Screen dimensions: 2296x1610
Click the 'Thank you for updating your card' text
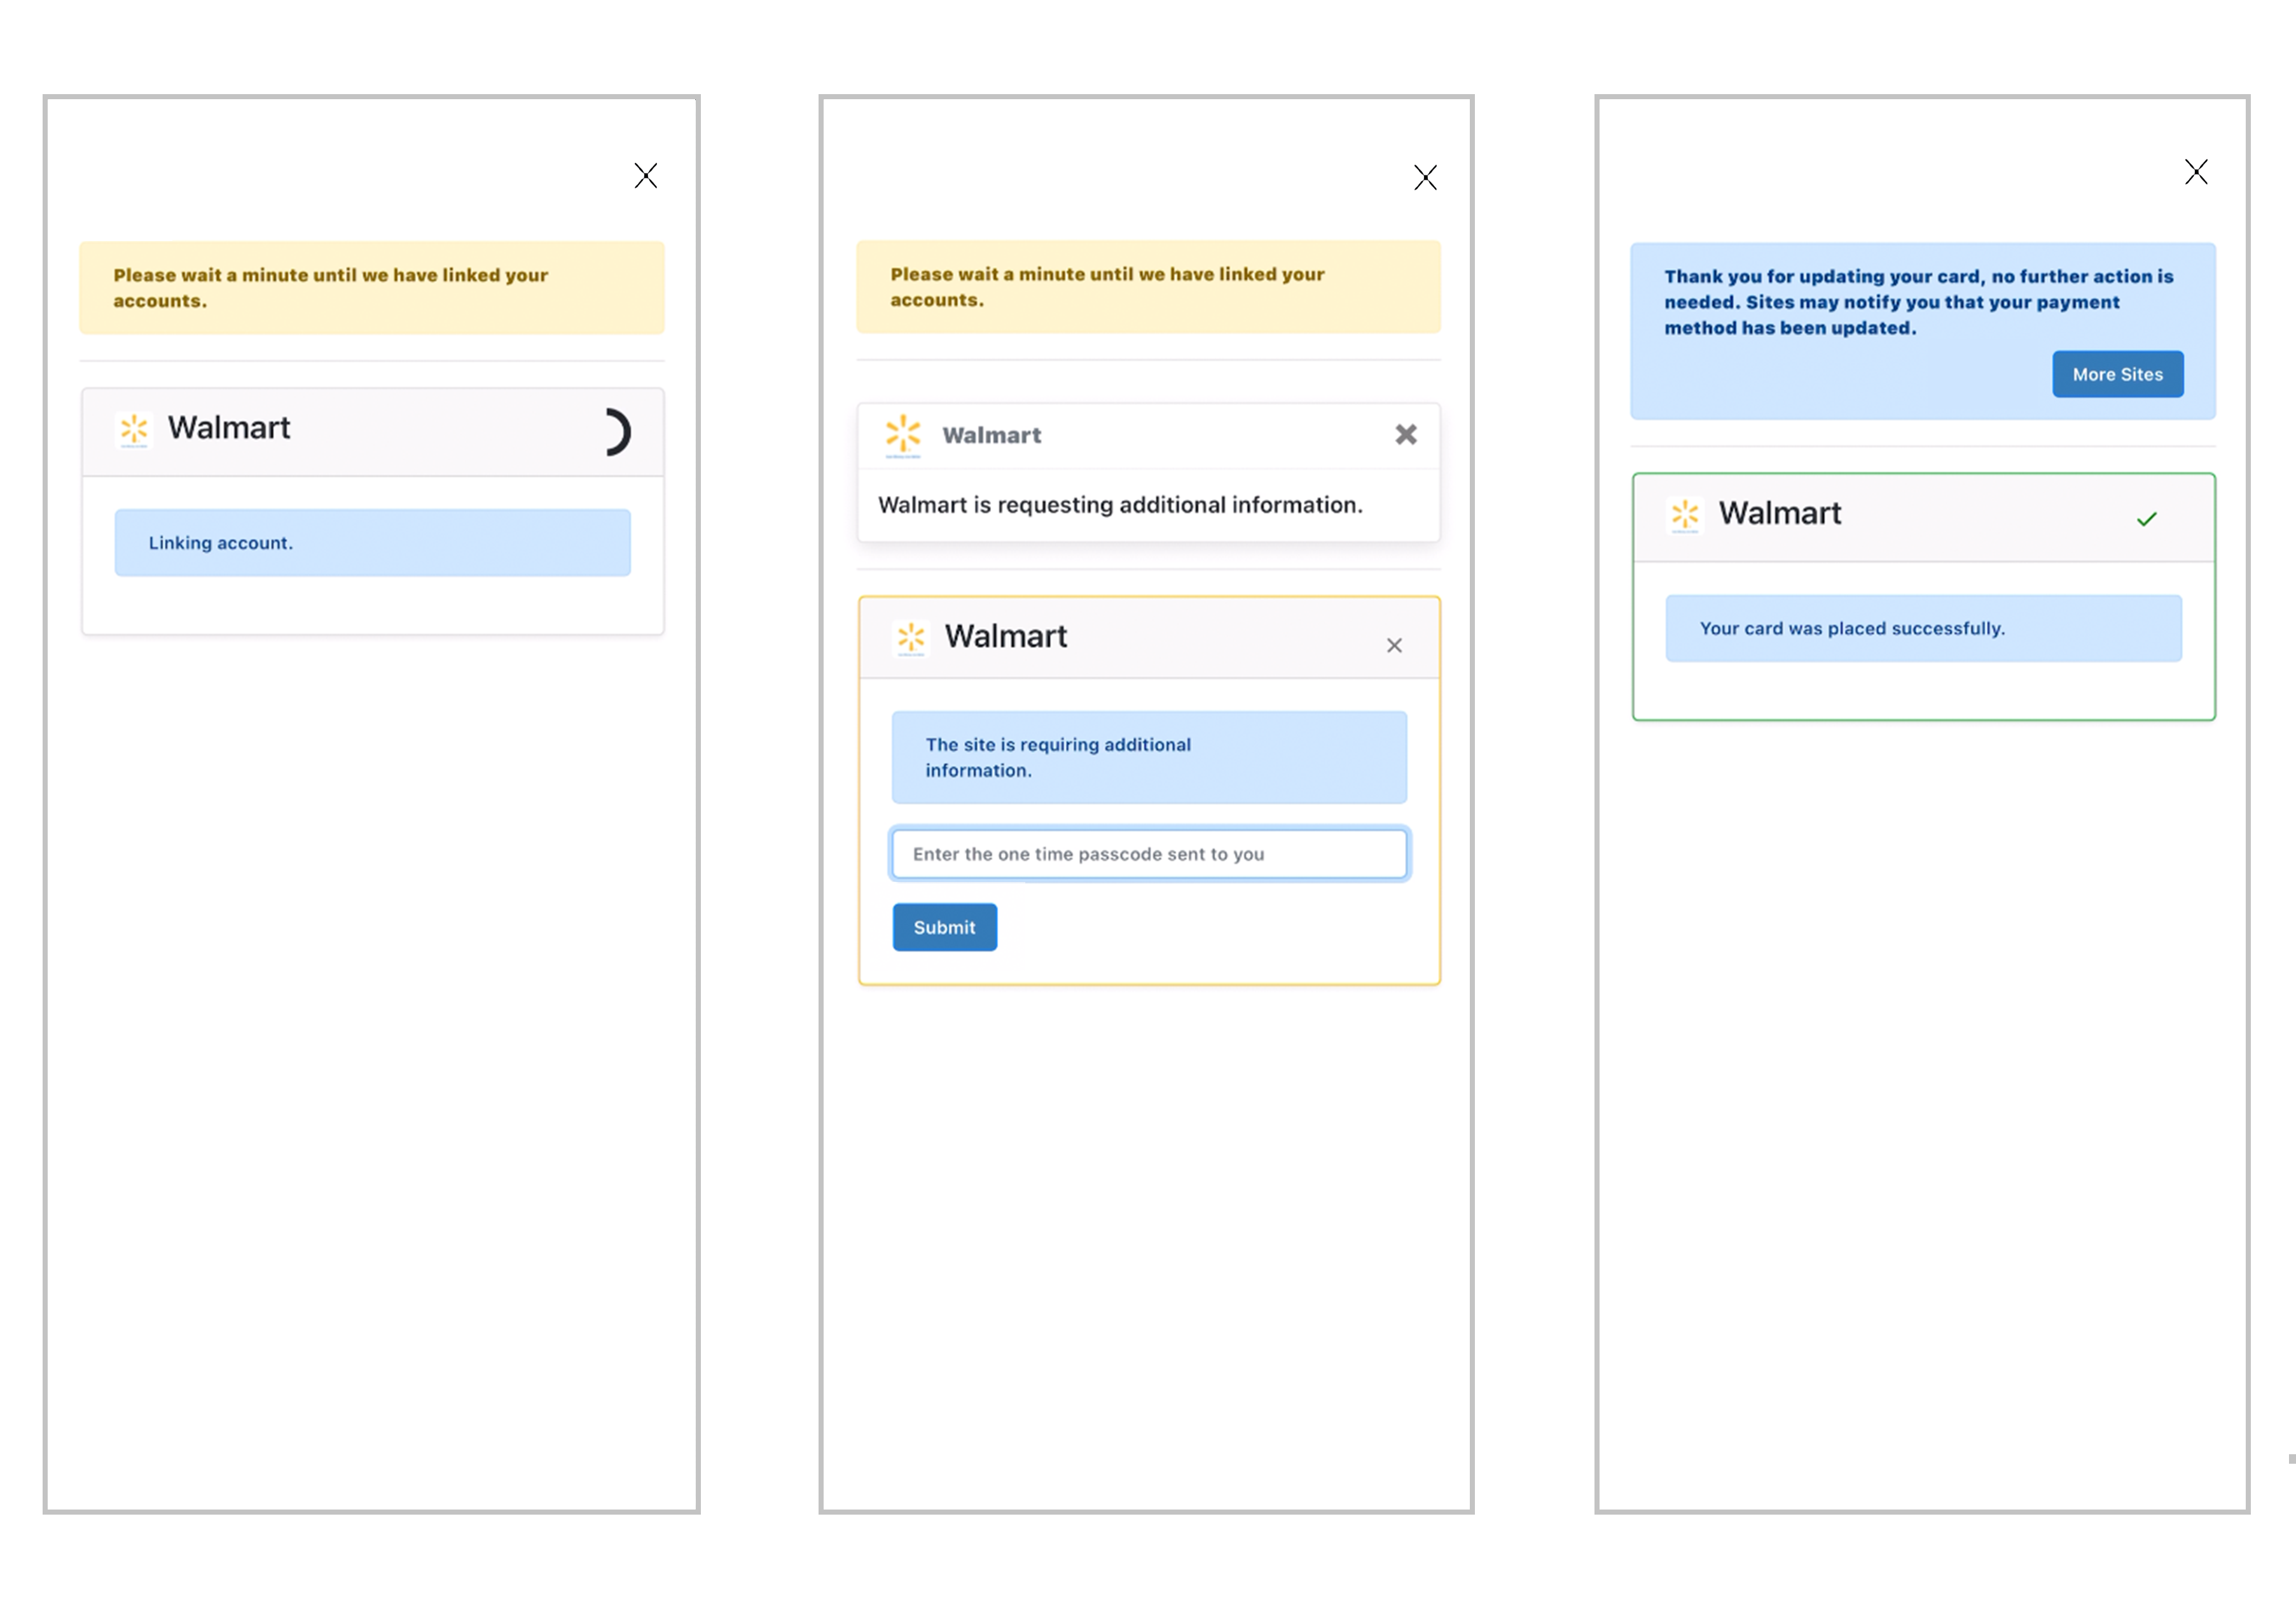point(1918,302)
